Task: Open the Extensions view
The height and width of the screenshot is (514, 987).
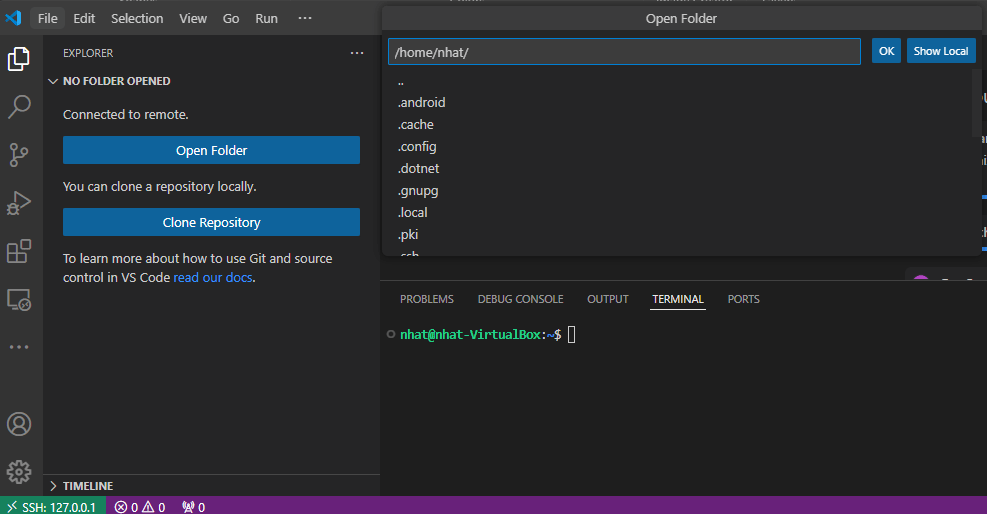Action: [x=19, y=251]
